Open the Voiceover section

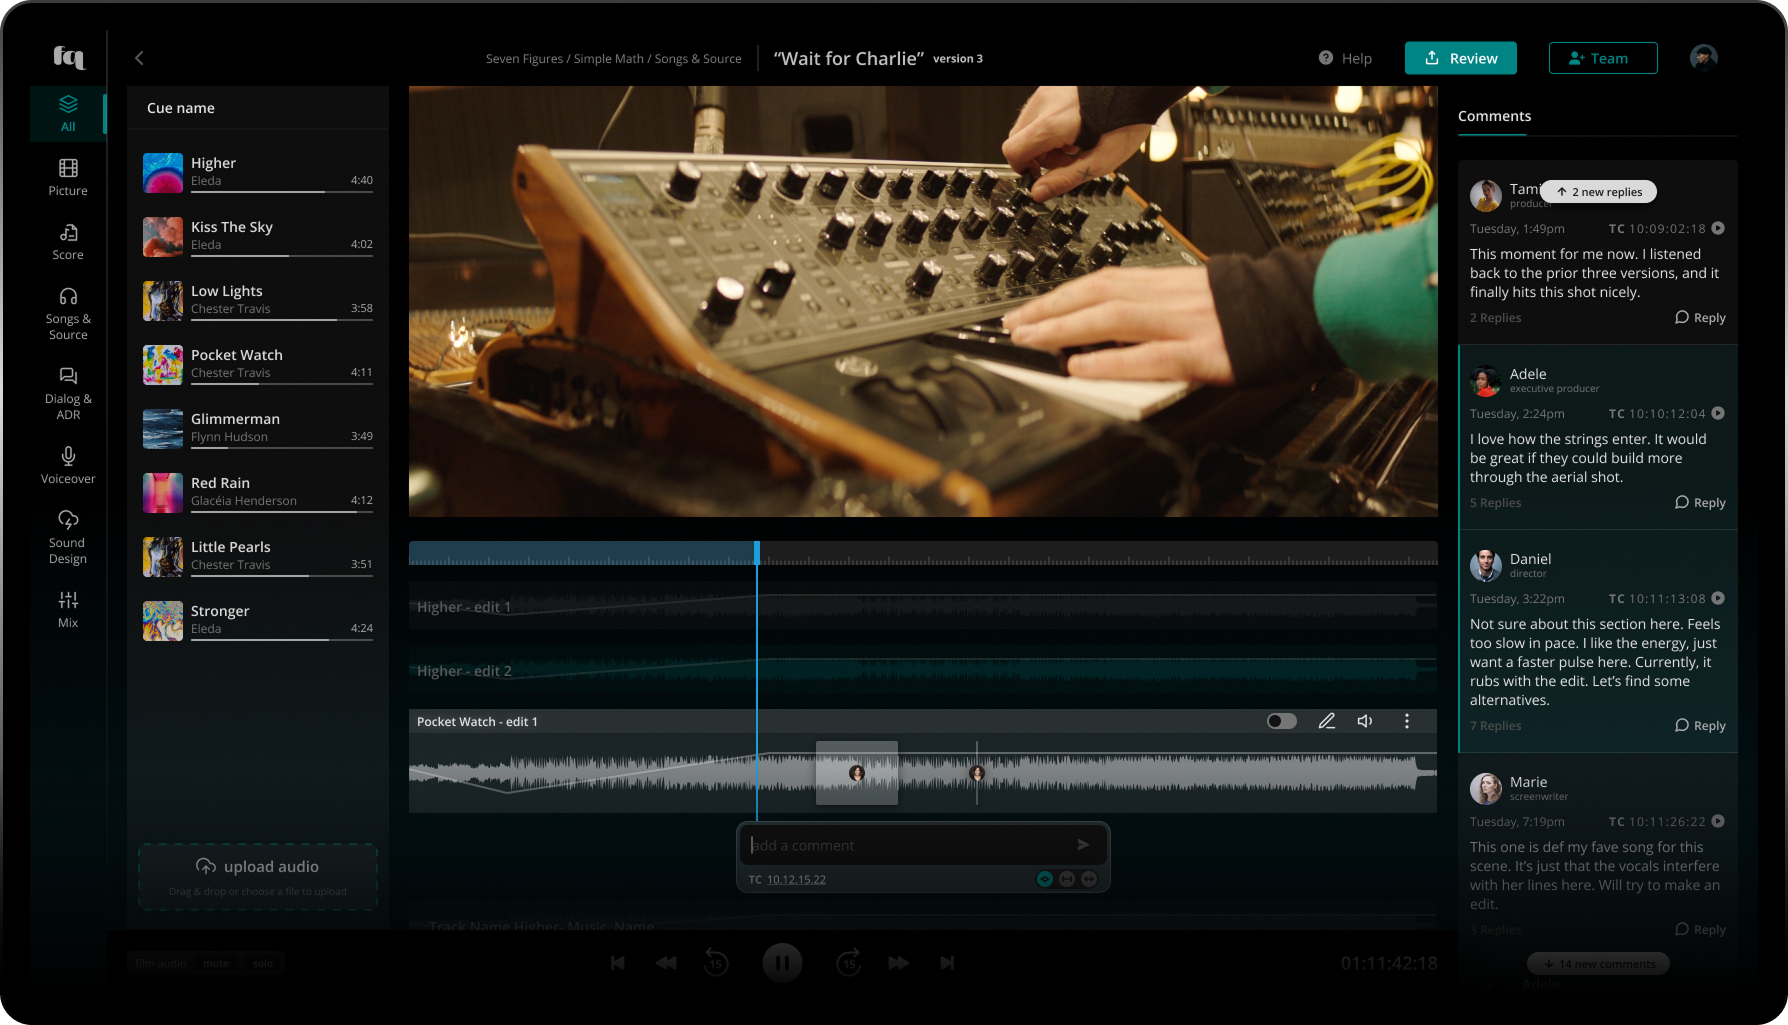coord(68,465)
